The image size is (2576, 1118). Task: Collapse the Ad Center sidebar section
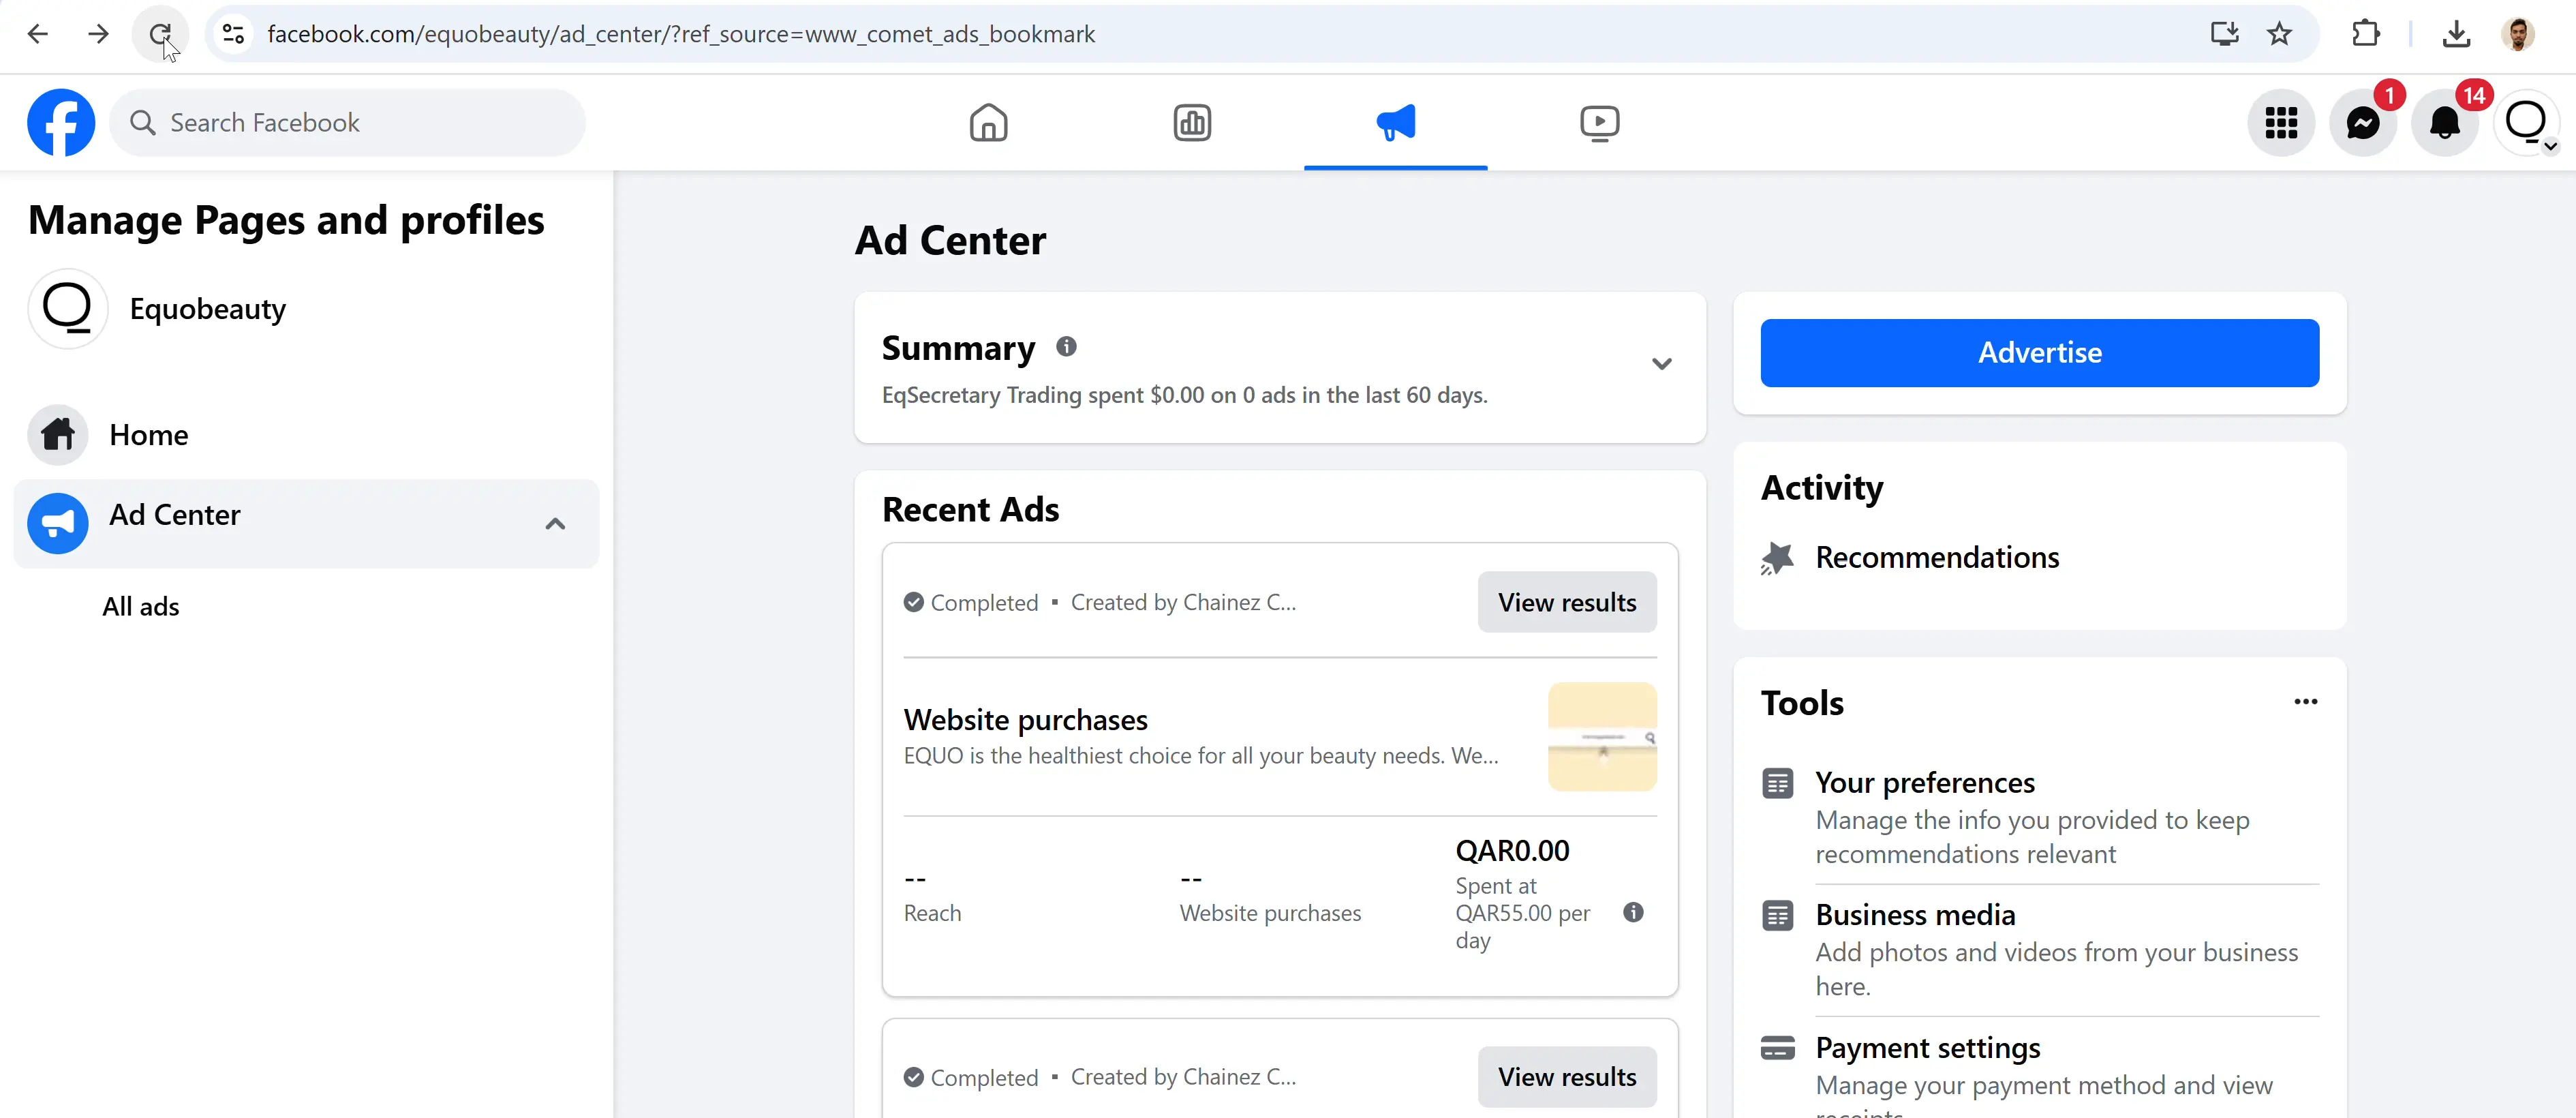click(x=556, y=522)
